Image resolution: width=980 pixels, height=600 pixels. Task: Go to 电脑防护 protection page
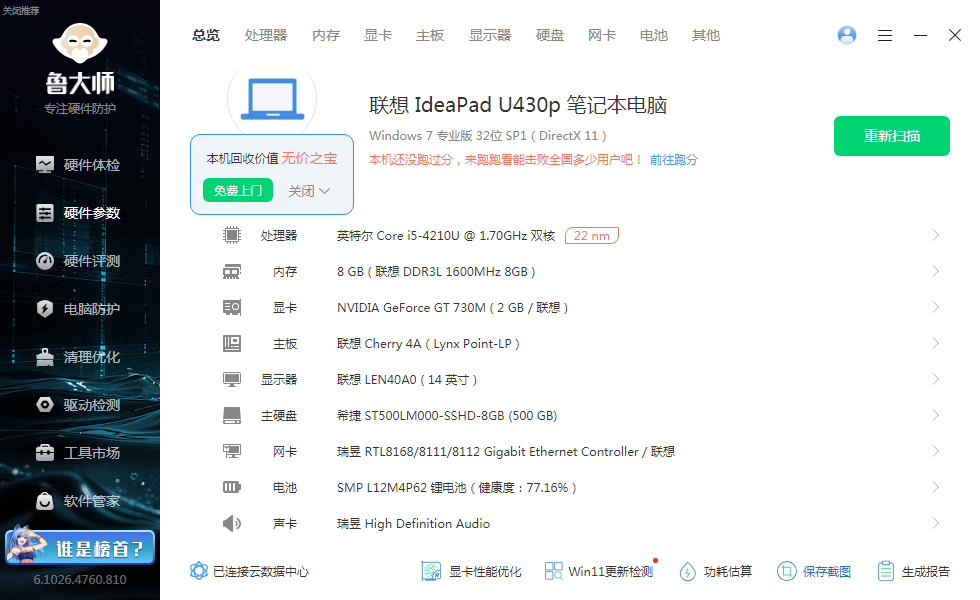78,309
